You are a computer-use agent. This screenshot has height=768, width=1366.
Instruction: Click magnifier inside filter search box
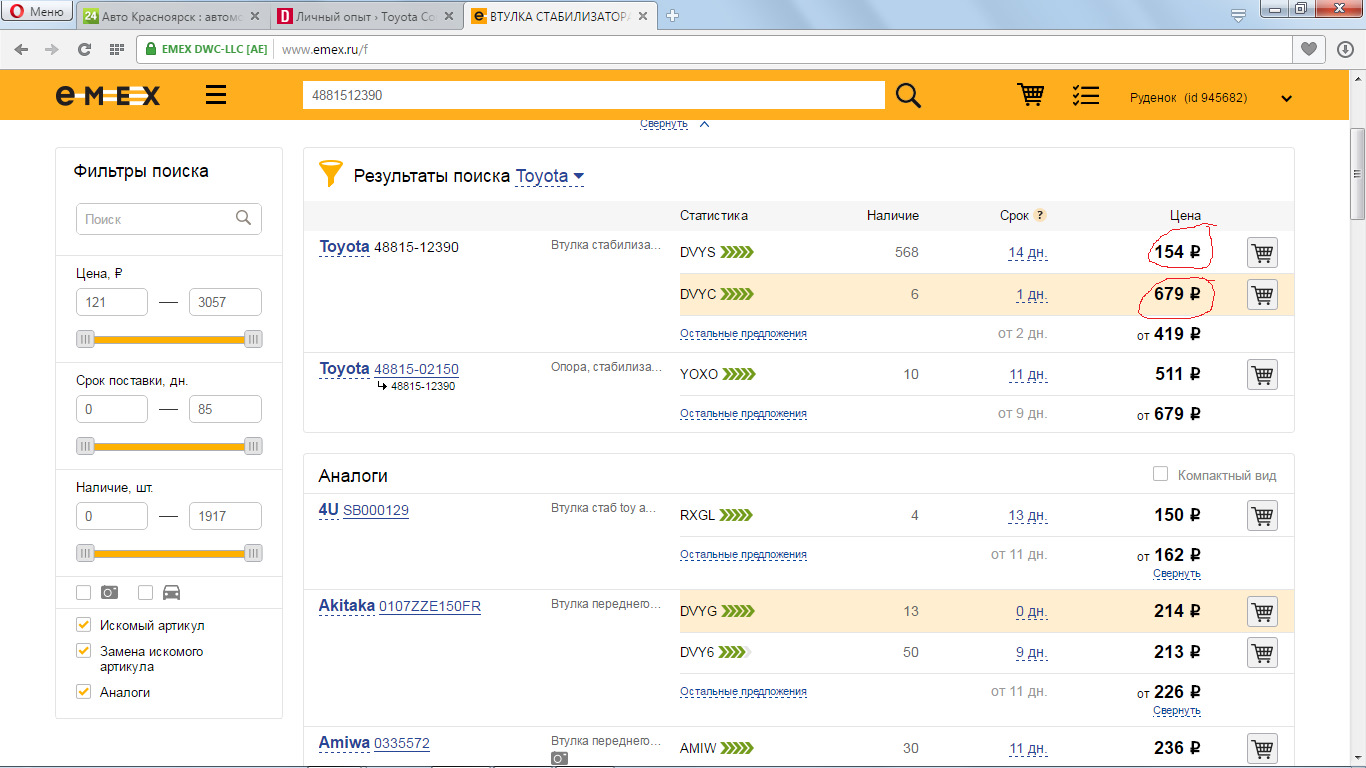pyautogui.click(x=243, y=218)
